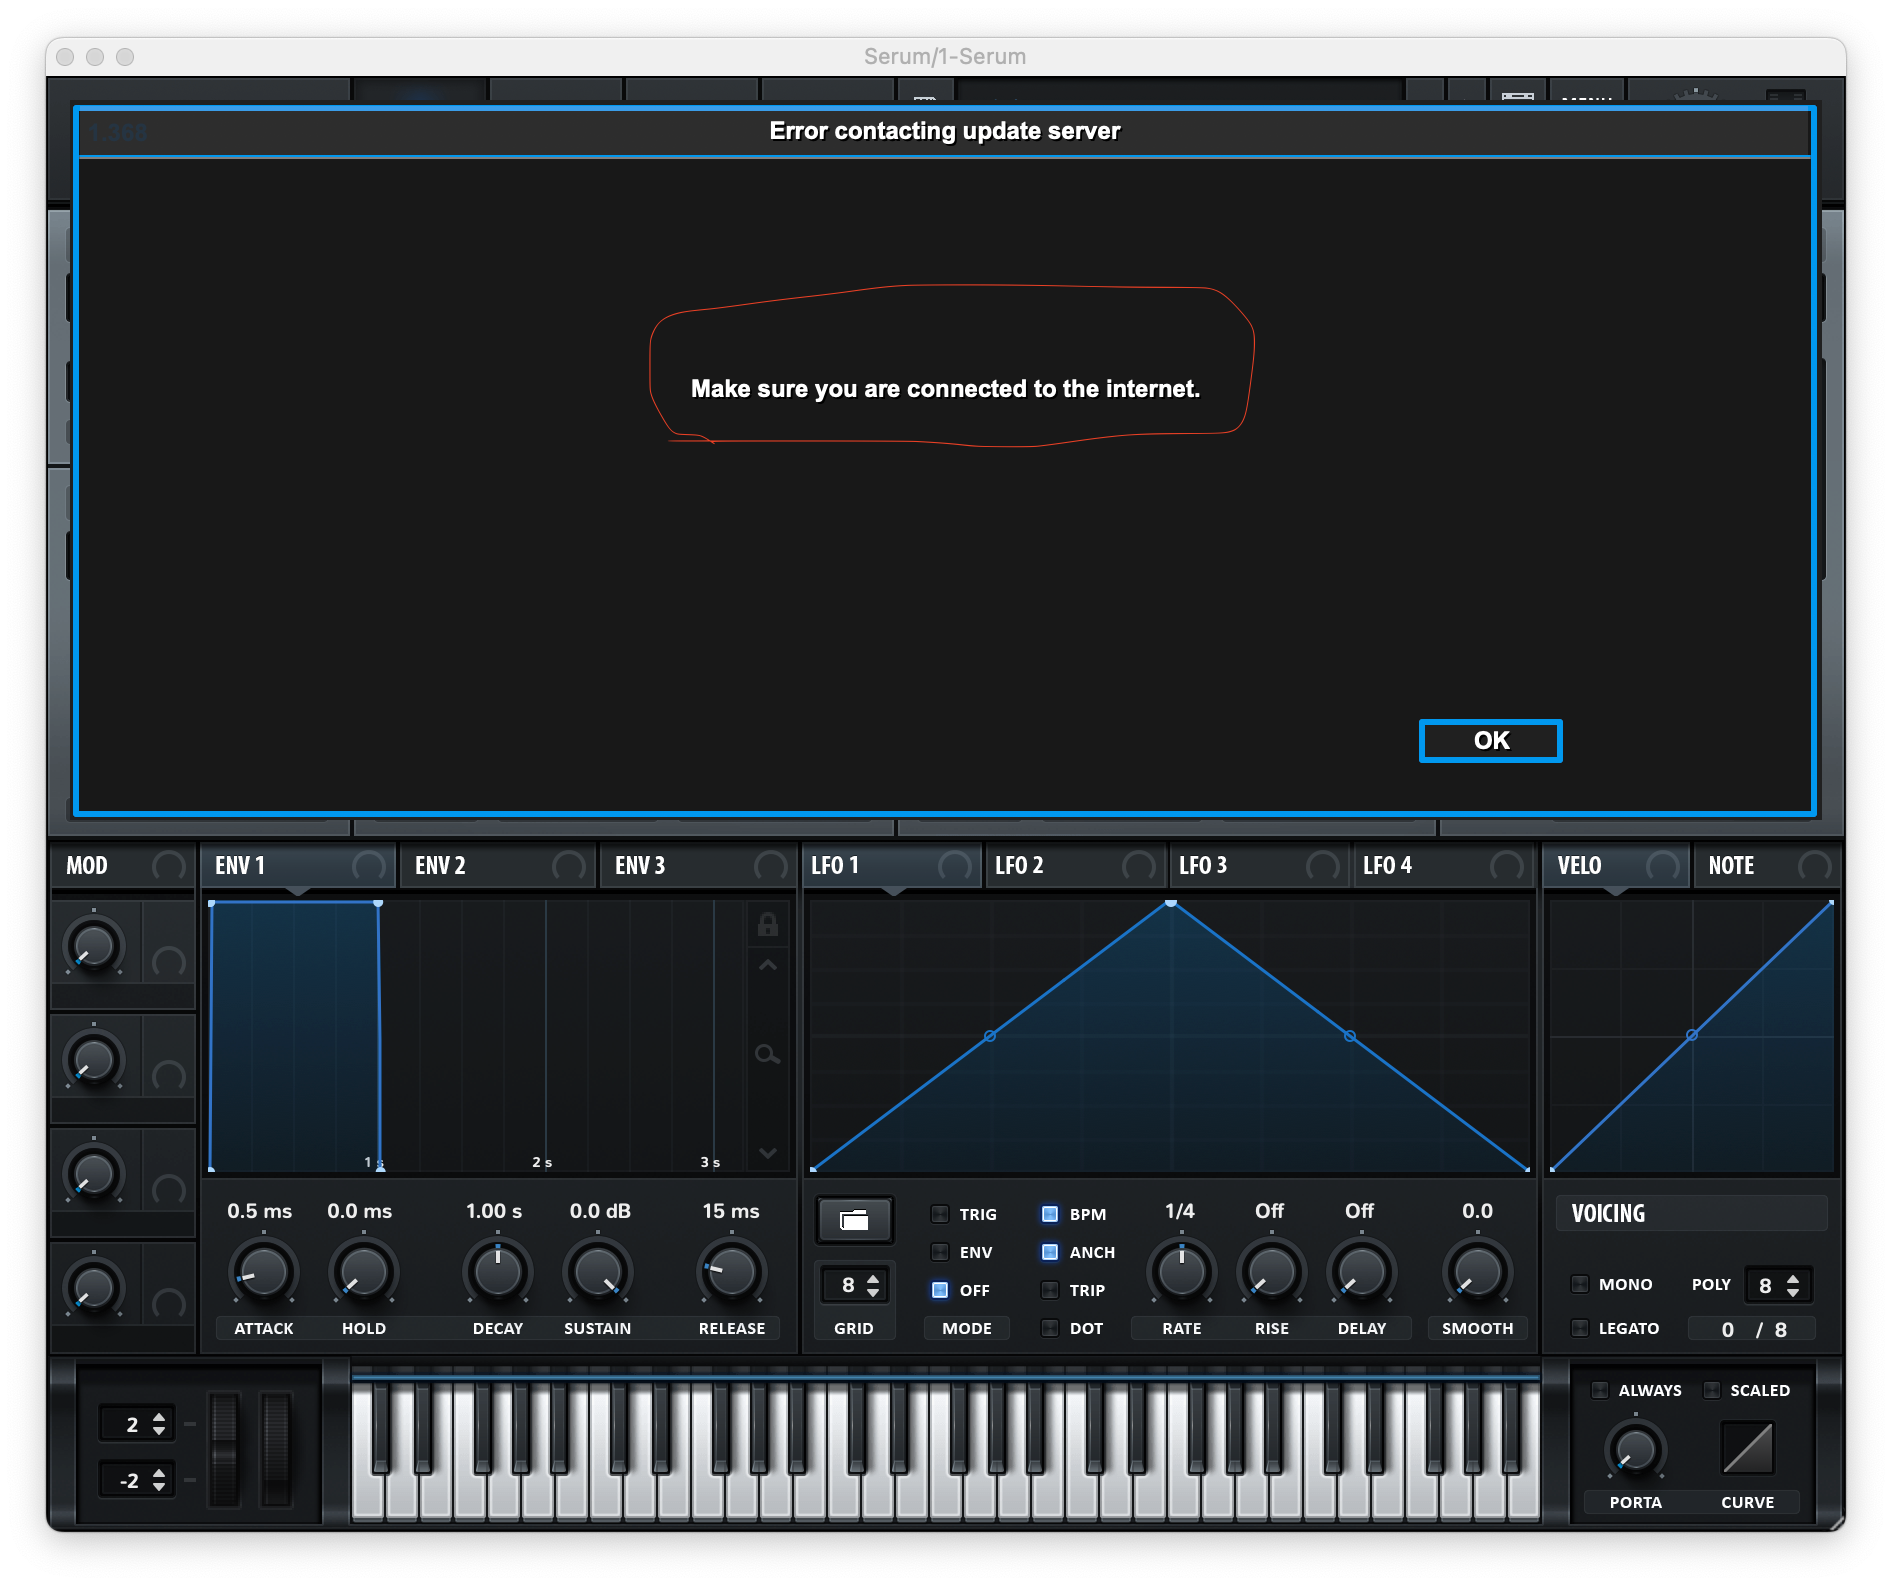Click the ATTACK knob

264,1272
